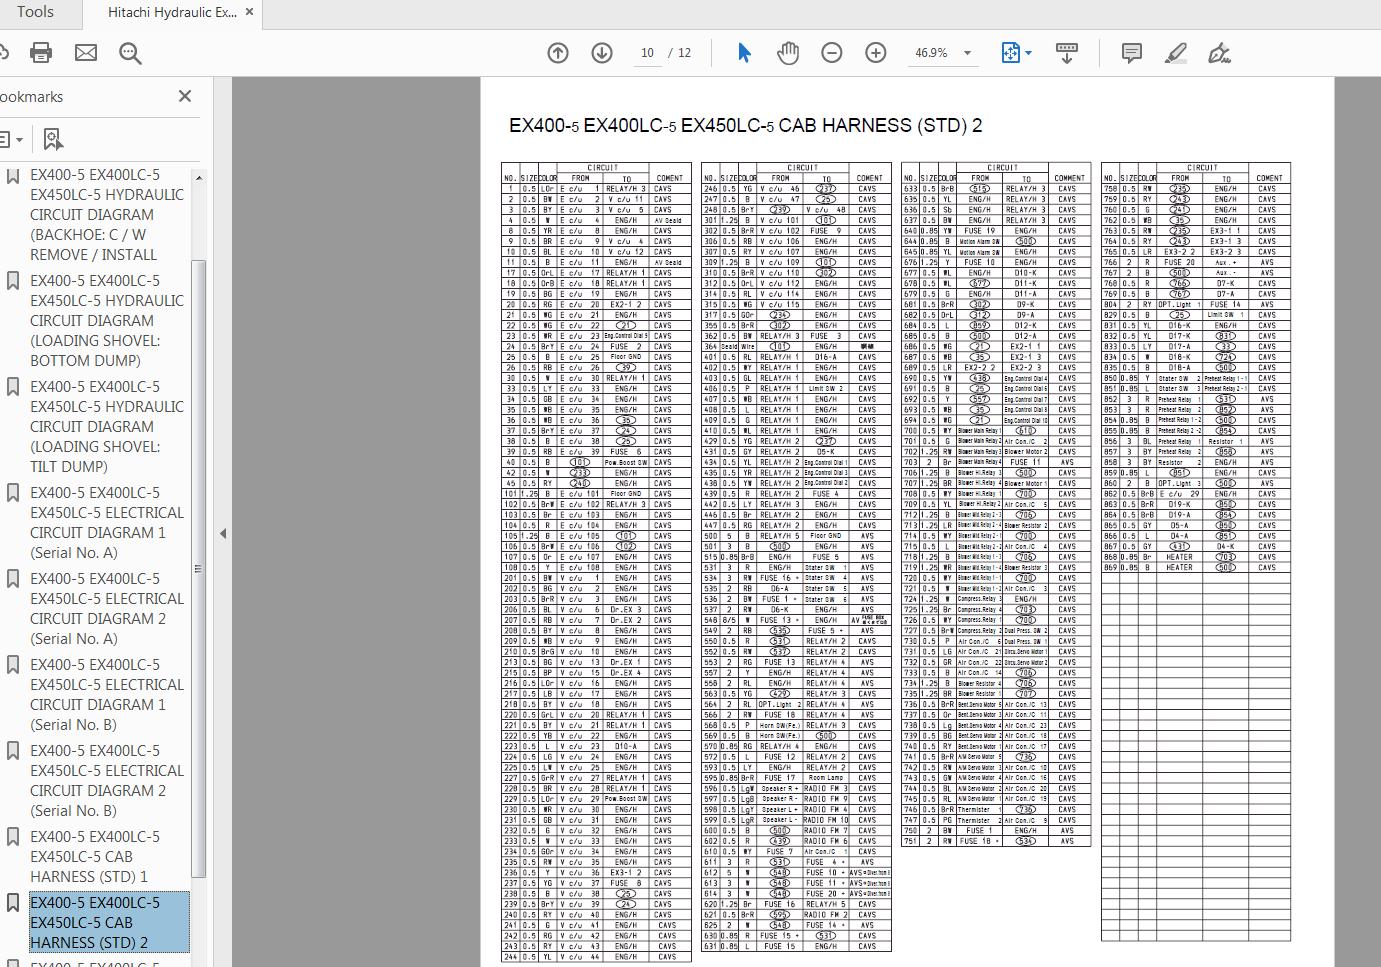Switch to the Tools tab
This screenshot has height=967, width=1381.
coord(35,12)
